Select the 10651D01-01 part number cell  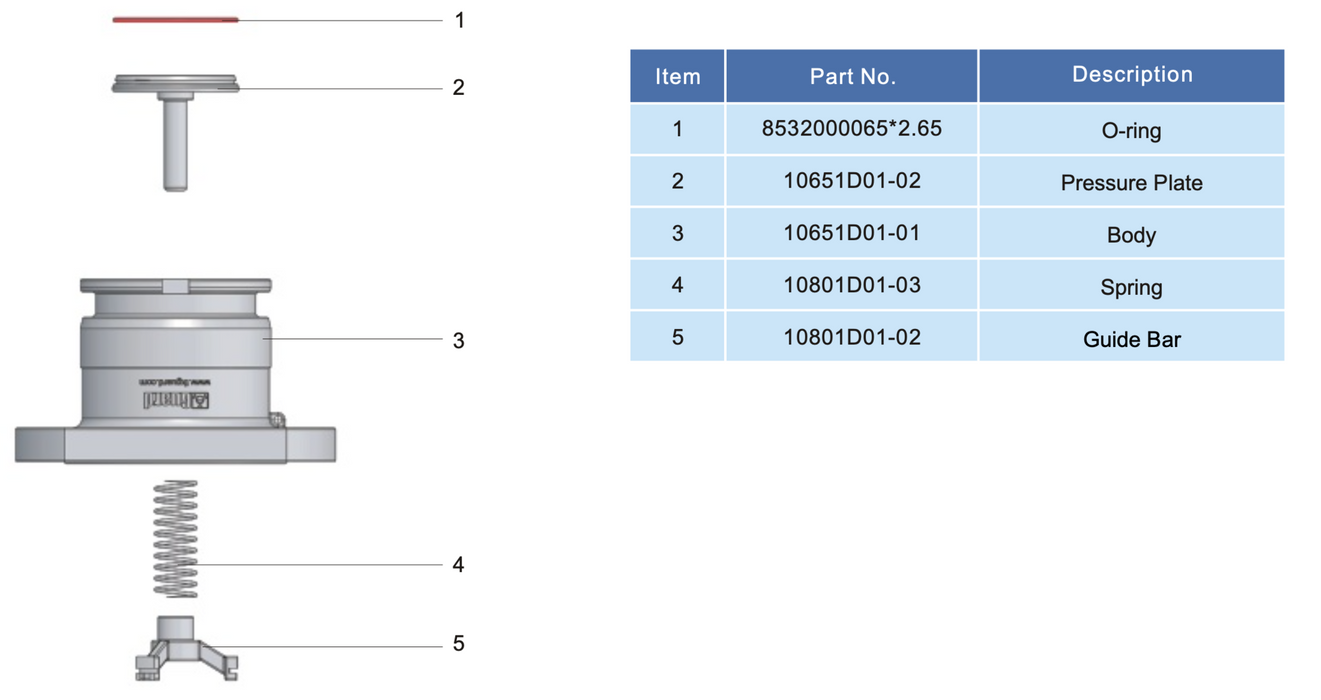click(x=852, y=233)
